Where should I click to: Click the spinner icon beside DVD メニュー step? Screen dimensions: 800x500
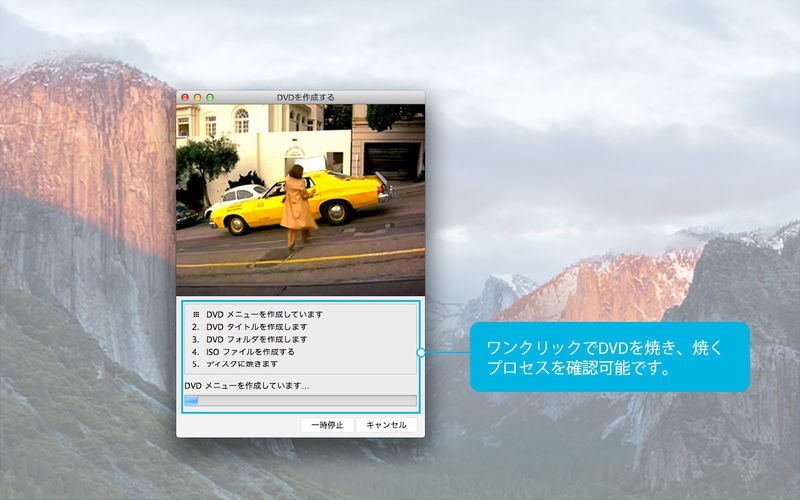click(196, 314)
